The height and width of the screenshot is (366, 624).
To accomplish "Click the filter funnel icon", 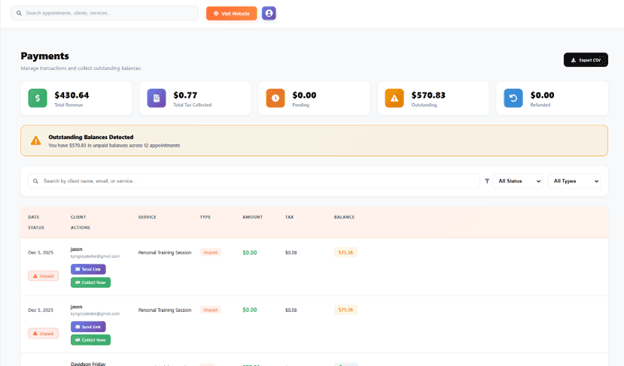I will coord(487,181).
